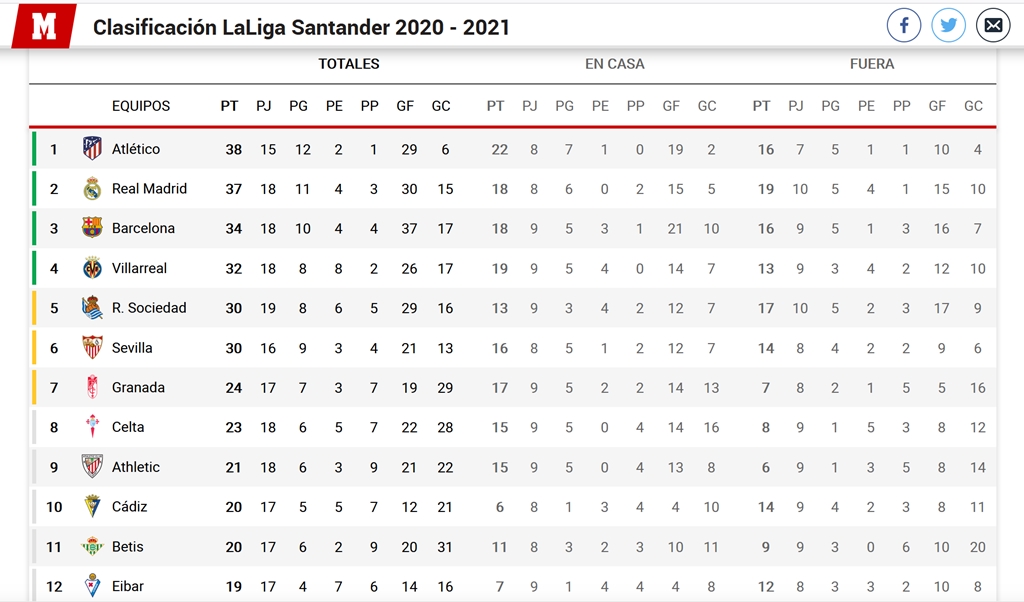Open the Athletic team link
The image size is (1024, 602).
click(x=136, y=467)
